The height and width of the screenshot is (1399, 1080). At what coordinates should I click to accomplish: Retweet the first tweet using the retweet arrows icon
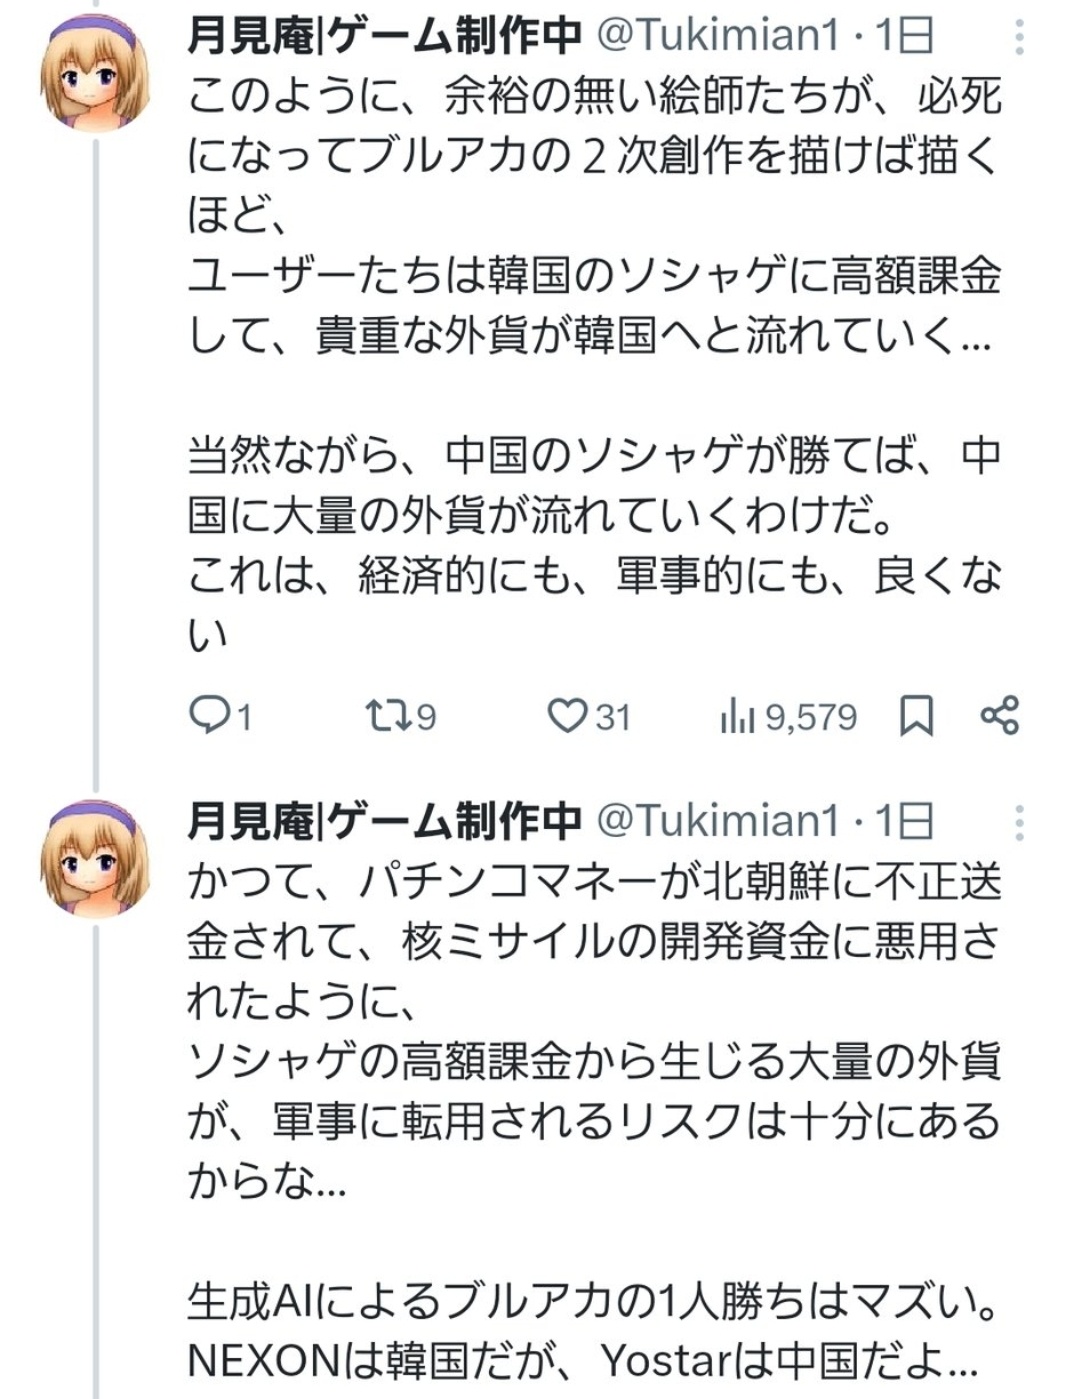point(385,715)
